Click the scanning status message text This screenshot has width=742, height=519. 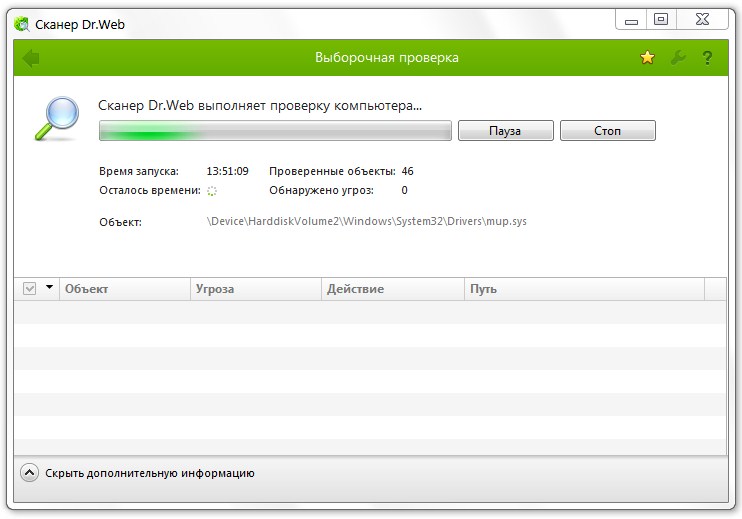tap(260, 105)
